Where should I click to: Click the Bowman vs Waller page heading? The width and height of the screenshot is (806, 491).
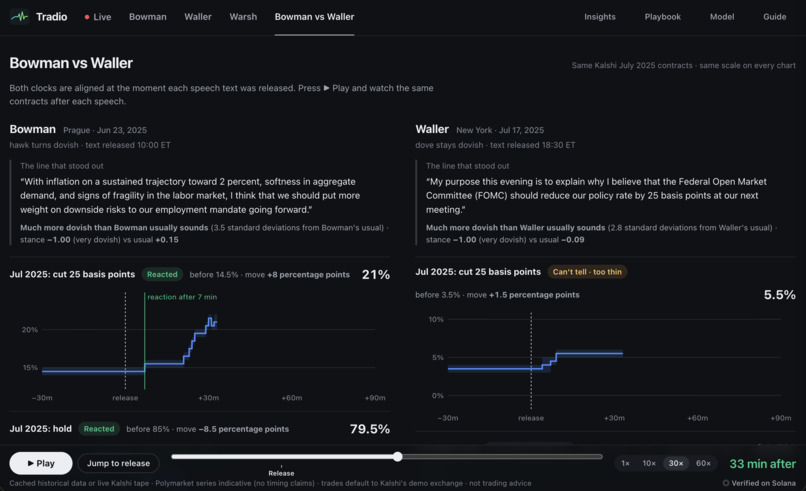coord(71,63)
